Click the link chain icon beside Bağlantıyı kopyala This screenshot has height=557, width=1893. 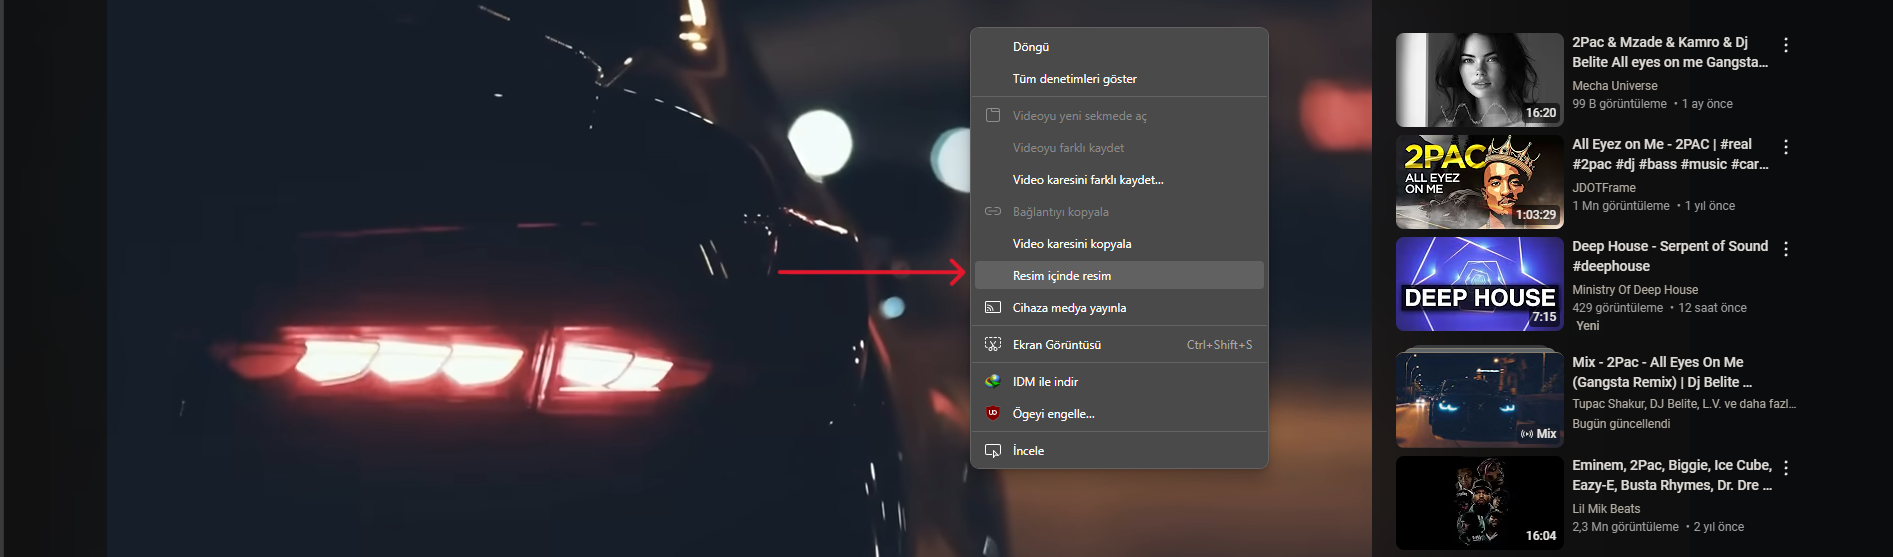pos(993,211)
